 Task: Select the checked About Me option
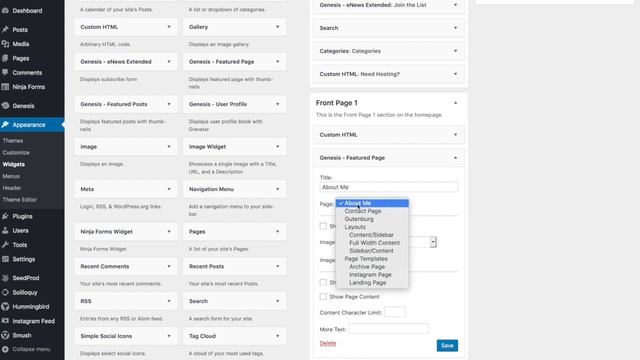[372, 203]
